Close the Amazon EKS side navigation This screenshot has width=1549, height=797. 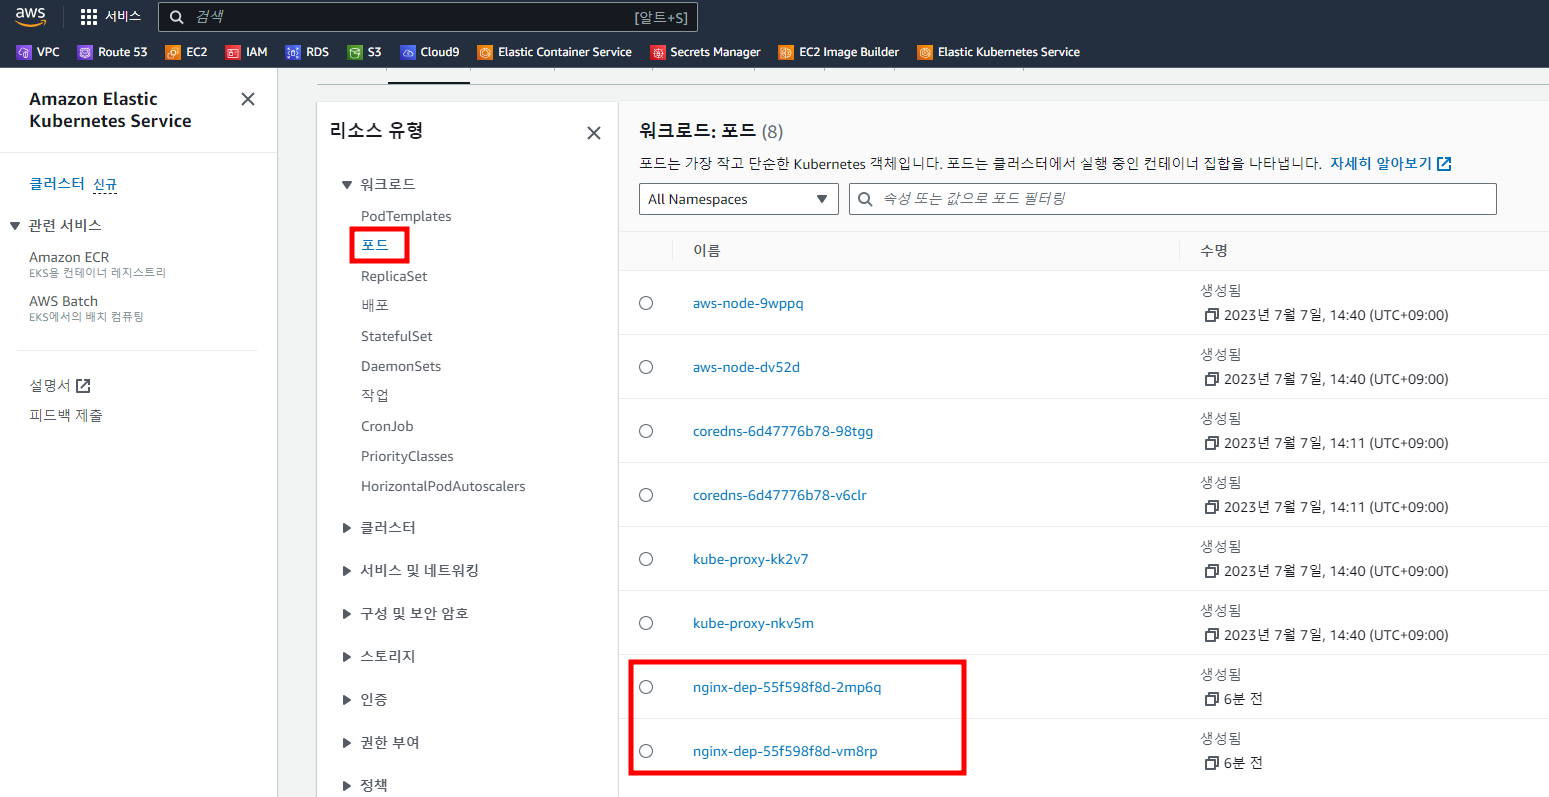pos(248,99)
